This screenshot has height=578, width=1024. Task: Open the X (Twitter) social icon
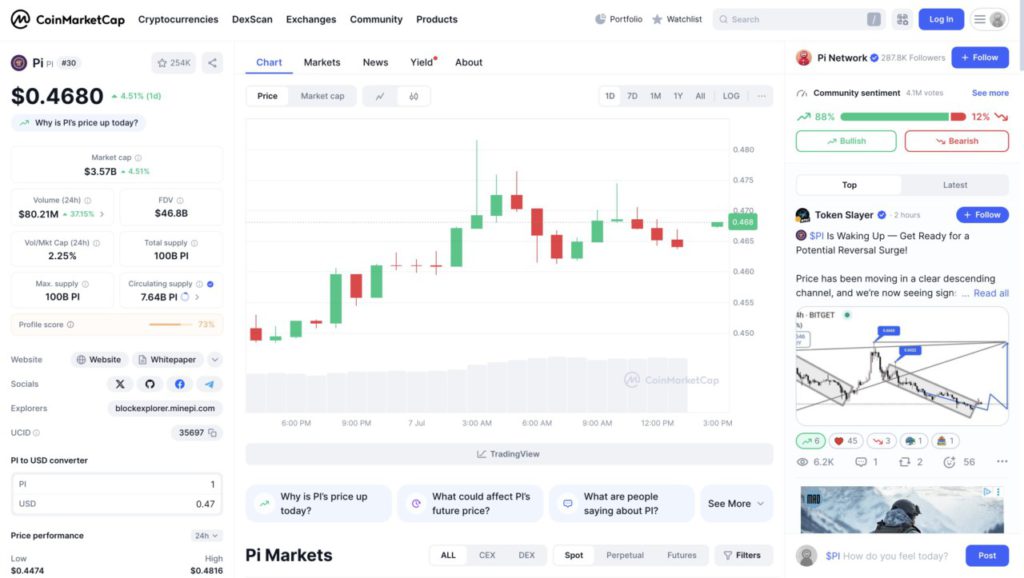[x=120, y=384]
